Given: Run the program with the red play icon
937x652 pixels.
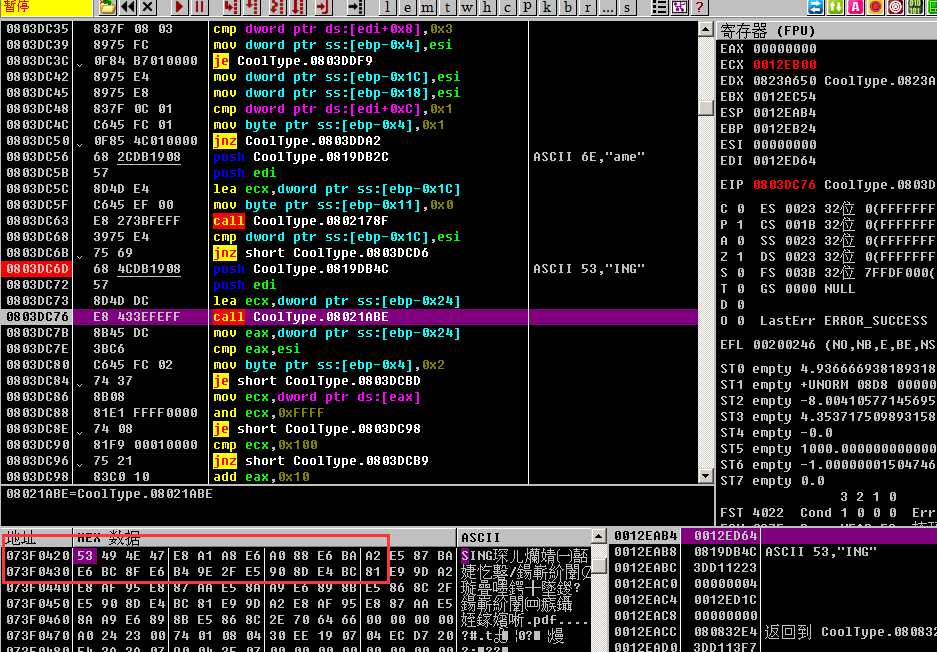Looking at the screenshot, I should (180, 7).
